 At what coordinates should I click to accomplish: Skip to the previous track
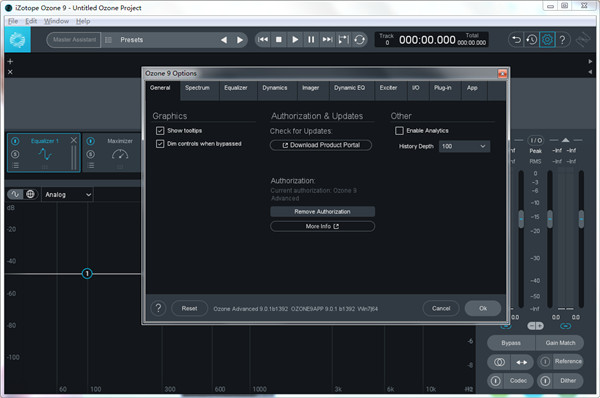pos(263,39)
